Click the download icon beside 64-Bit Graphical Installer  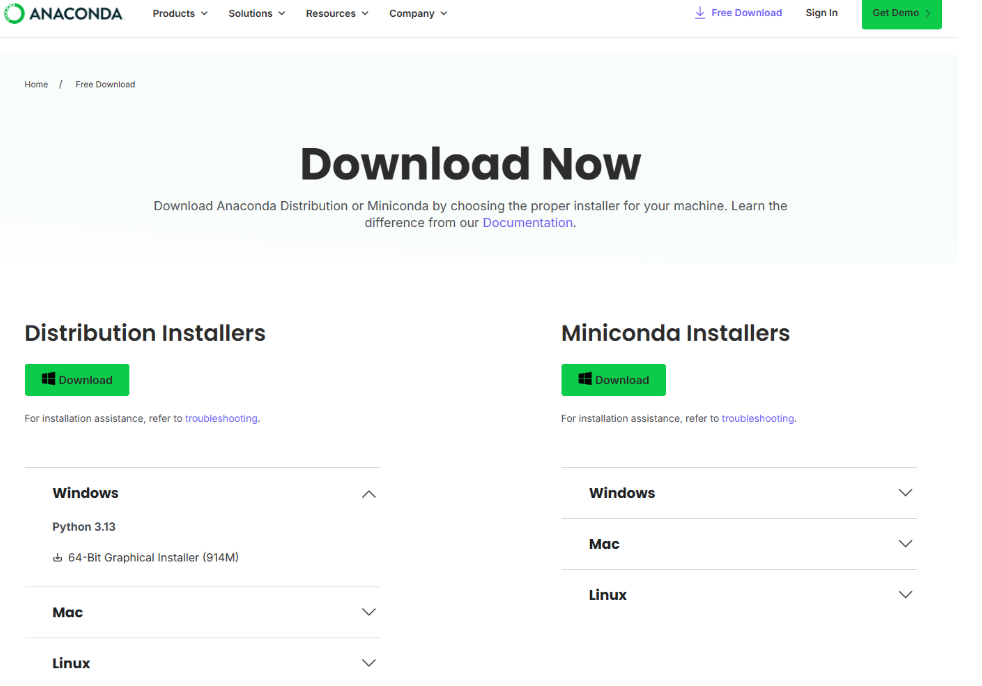(58, 558)
